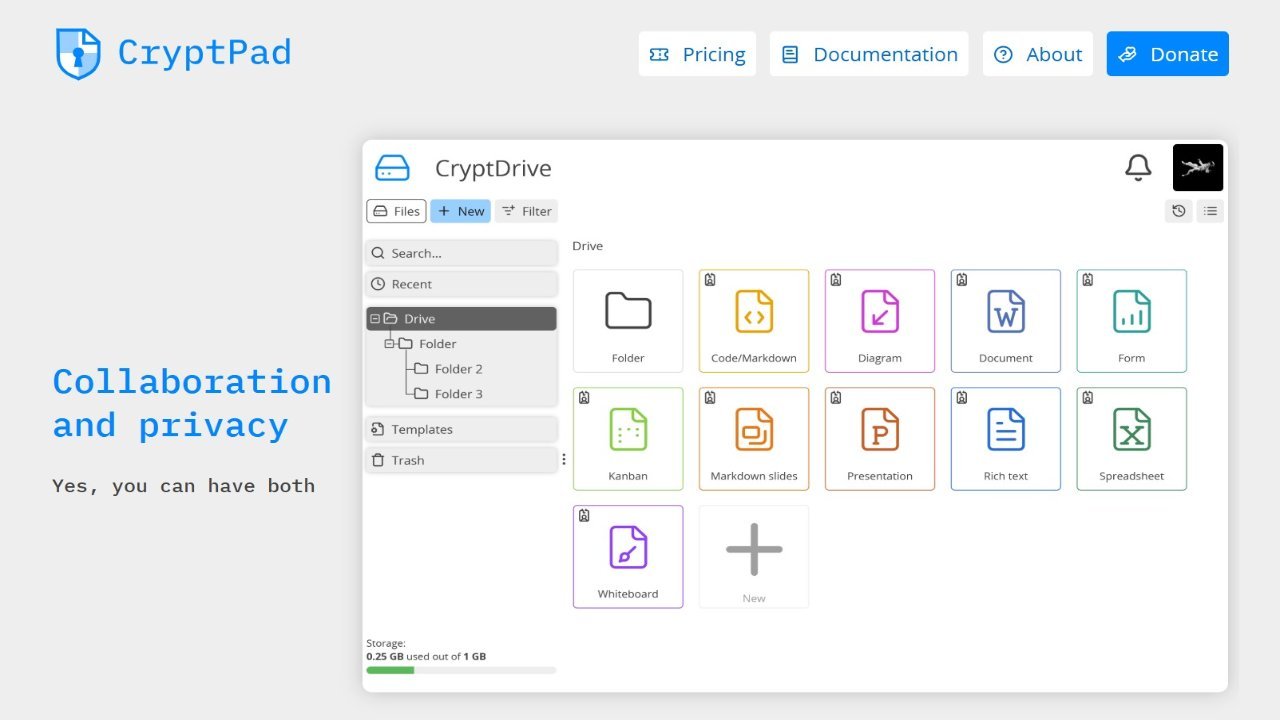Viewport: 1280px width, 720px height.
Task: Click the CryptDrive drive icon
Action: coord(392,168)
